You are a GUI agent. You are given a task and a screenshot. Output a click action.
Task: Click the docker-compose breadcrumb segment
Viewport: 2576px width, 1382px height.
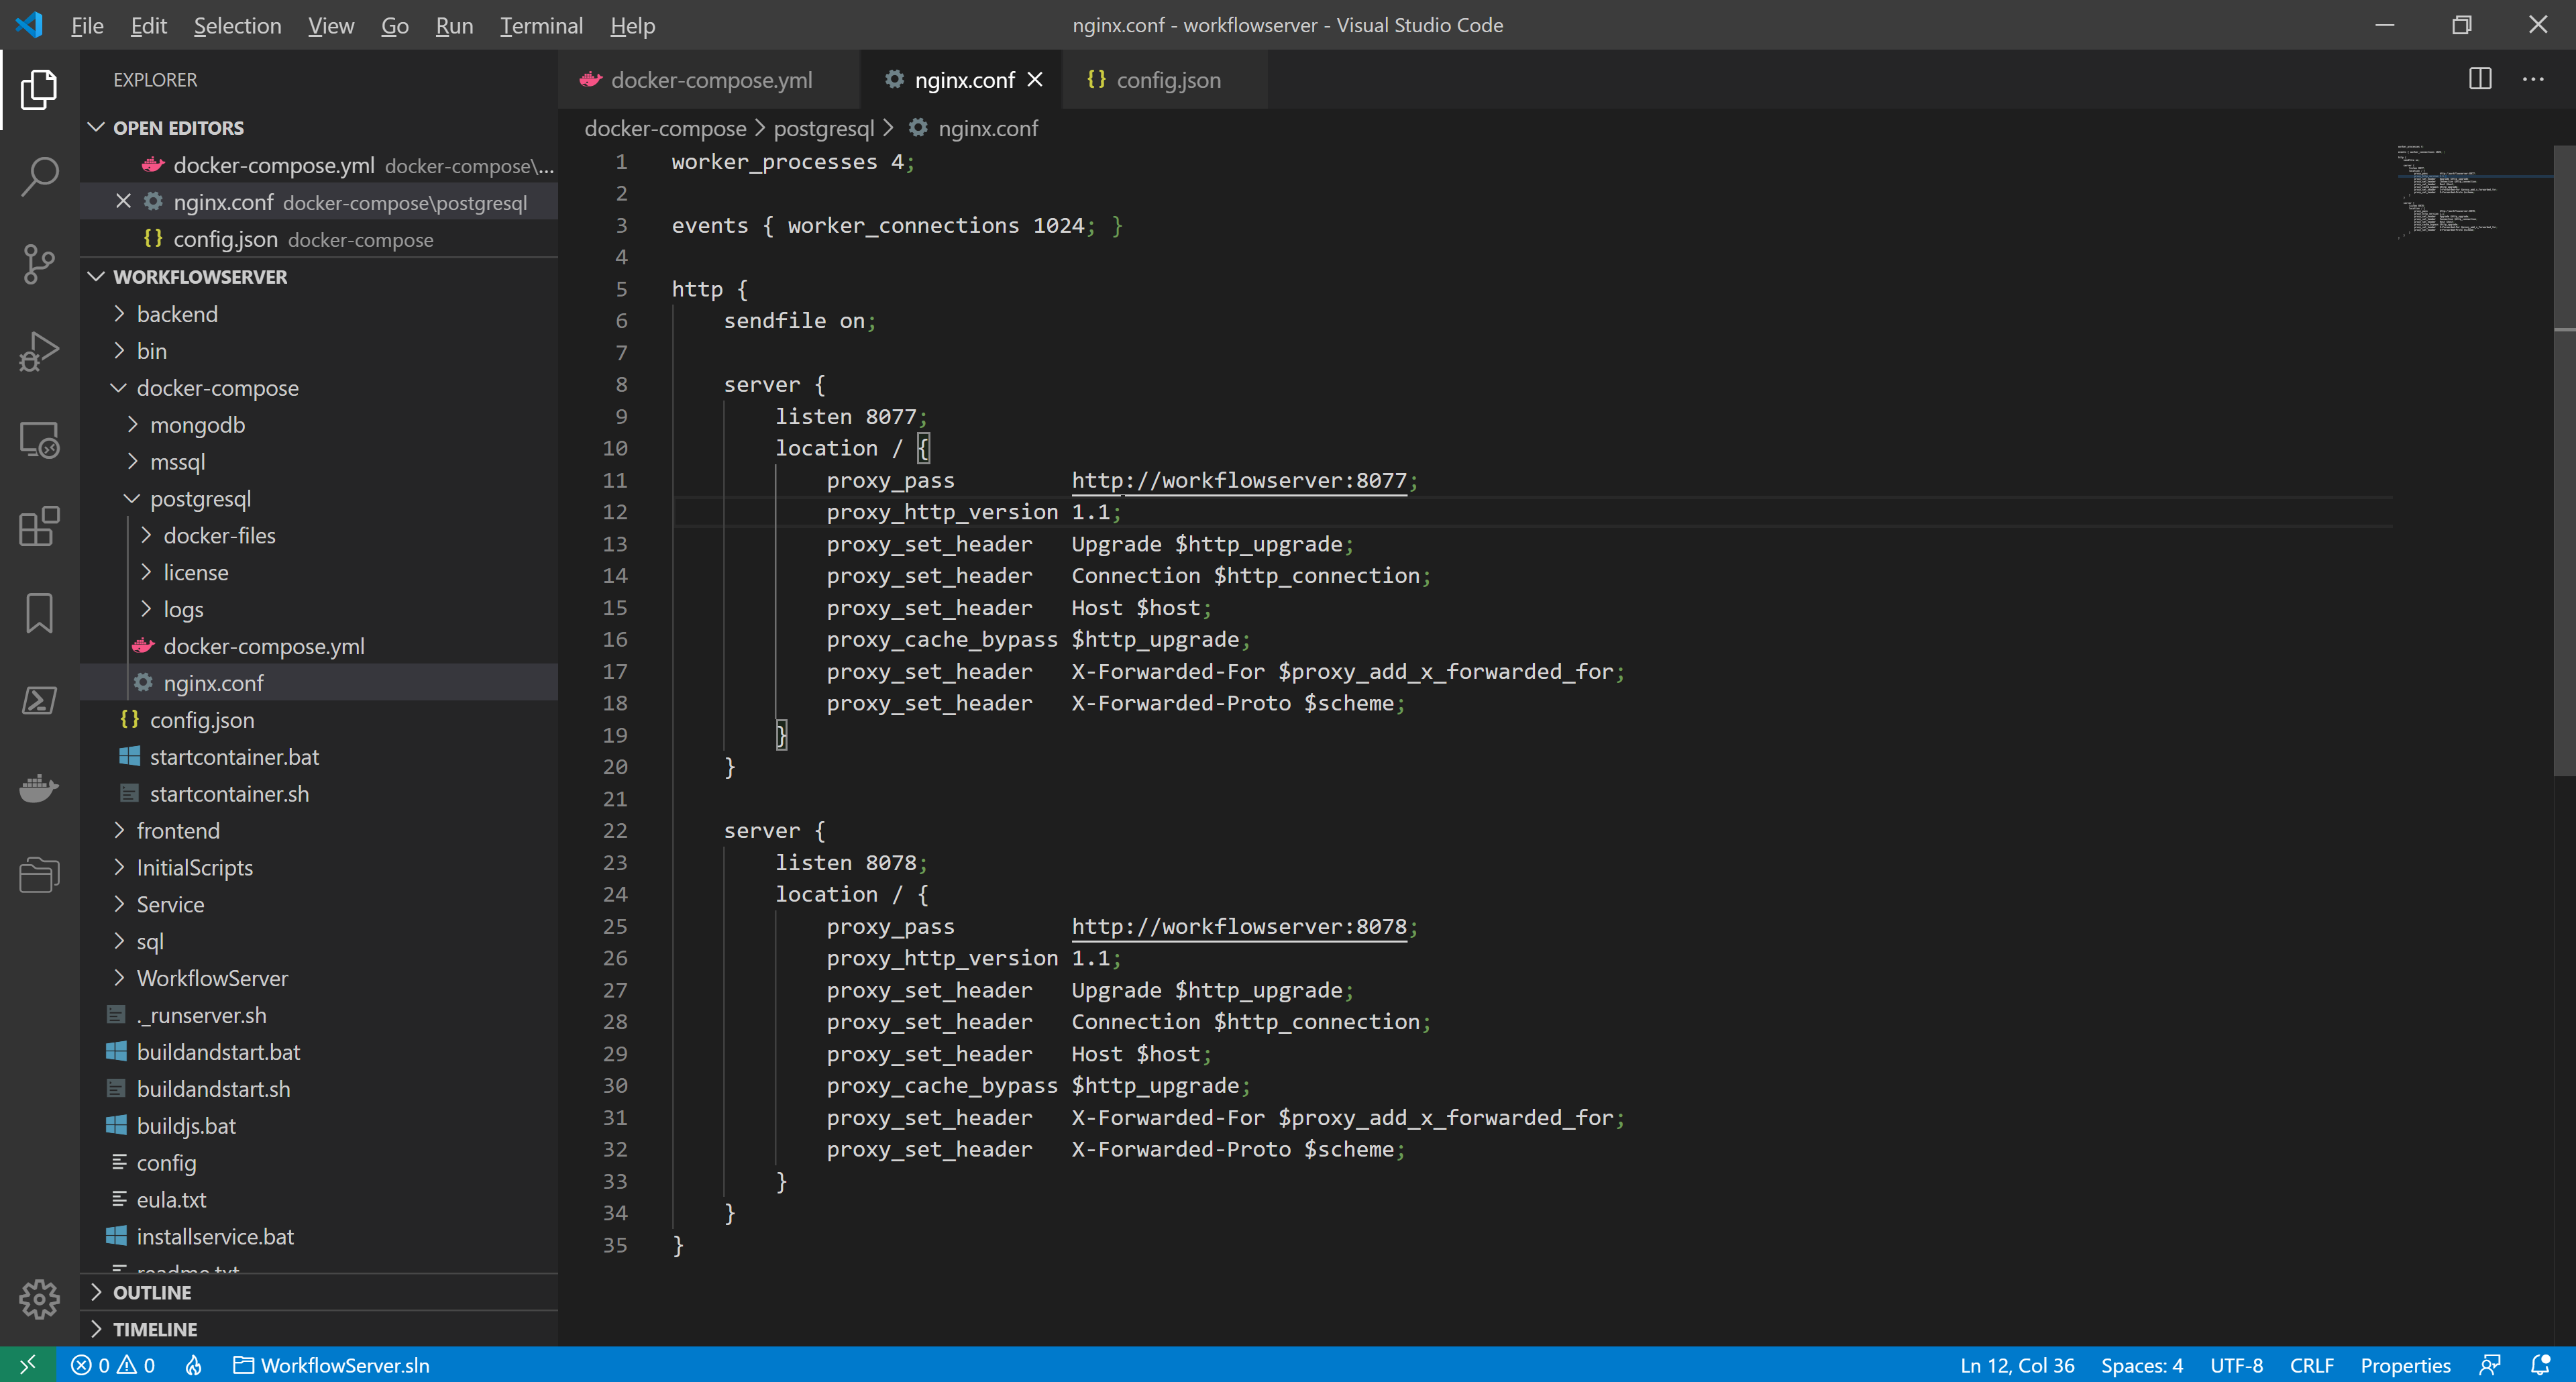[x=665, y=128]
